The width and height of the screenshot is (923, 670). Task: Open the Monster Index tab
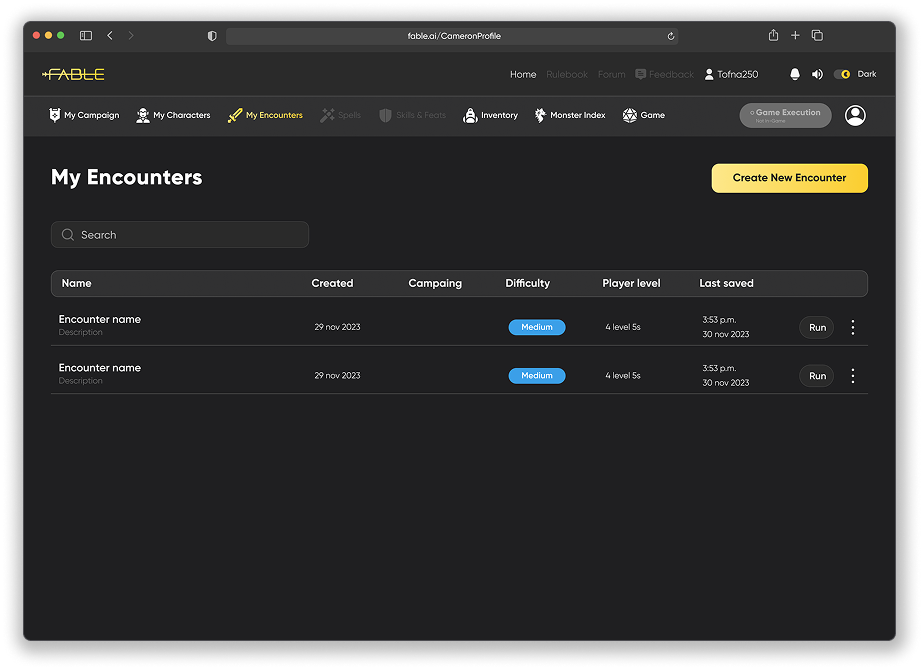[570, 116]
